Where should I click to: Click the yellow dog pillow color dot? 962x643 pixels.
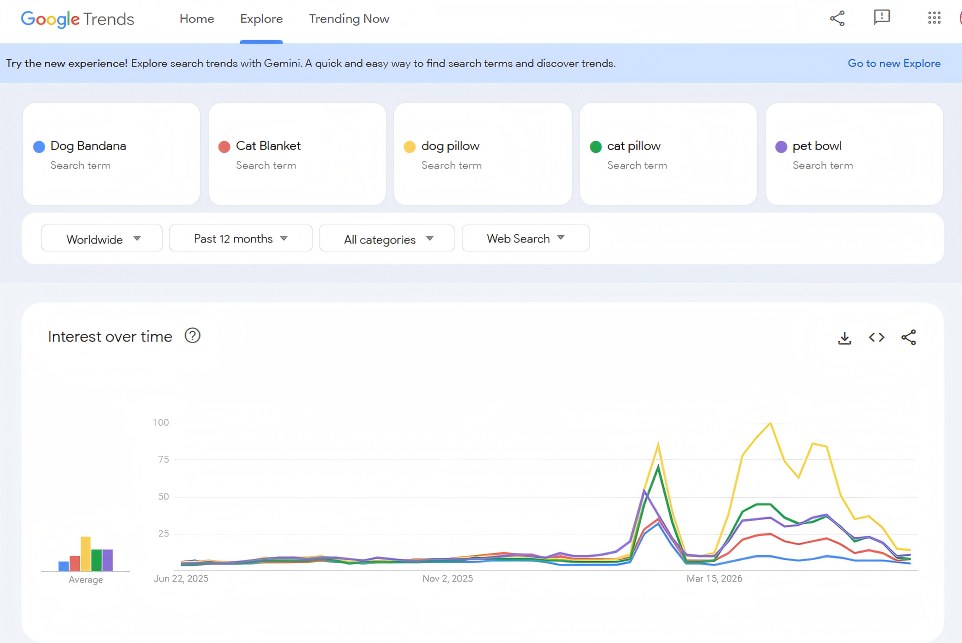409,147
